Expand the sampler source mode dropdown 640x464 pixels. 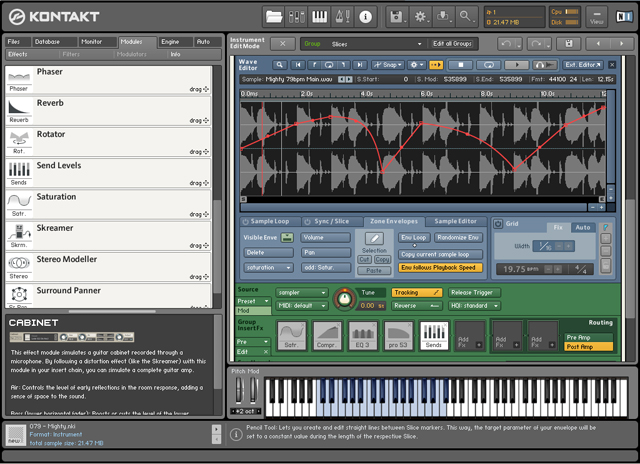(301, 292)
